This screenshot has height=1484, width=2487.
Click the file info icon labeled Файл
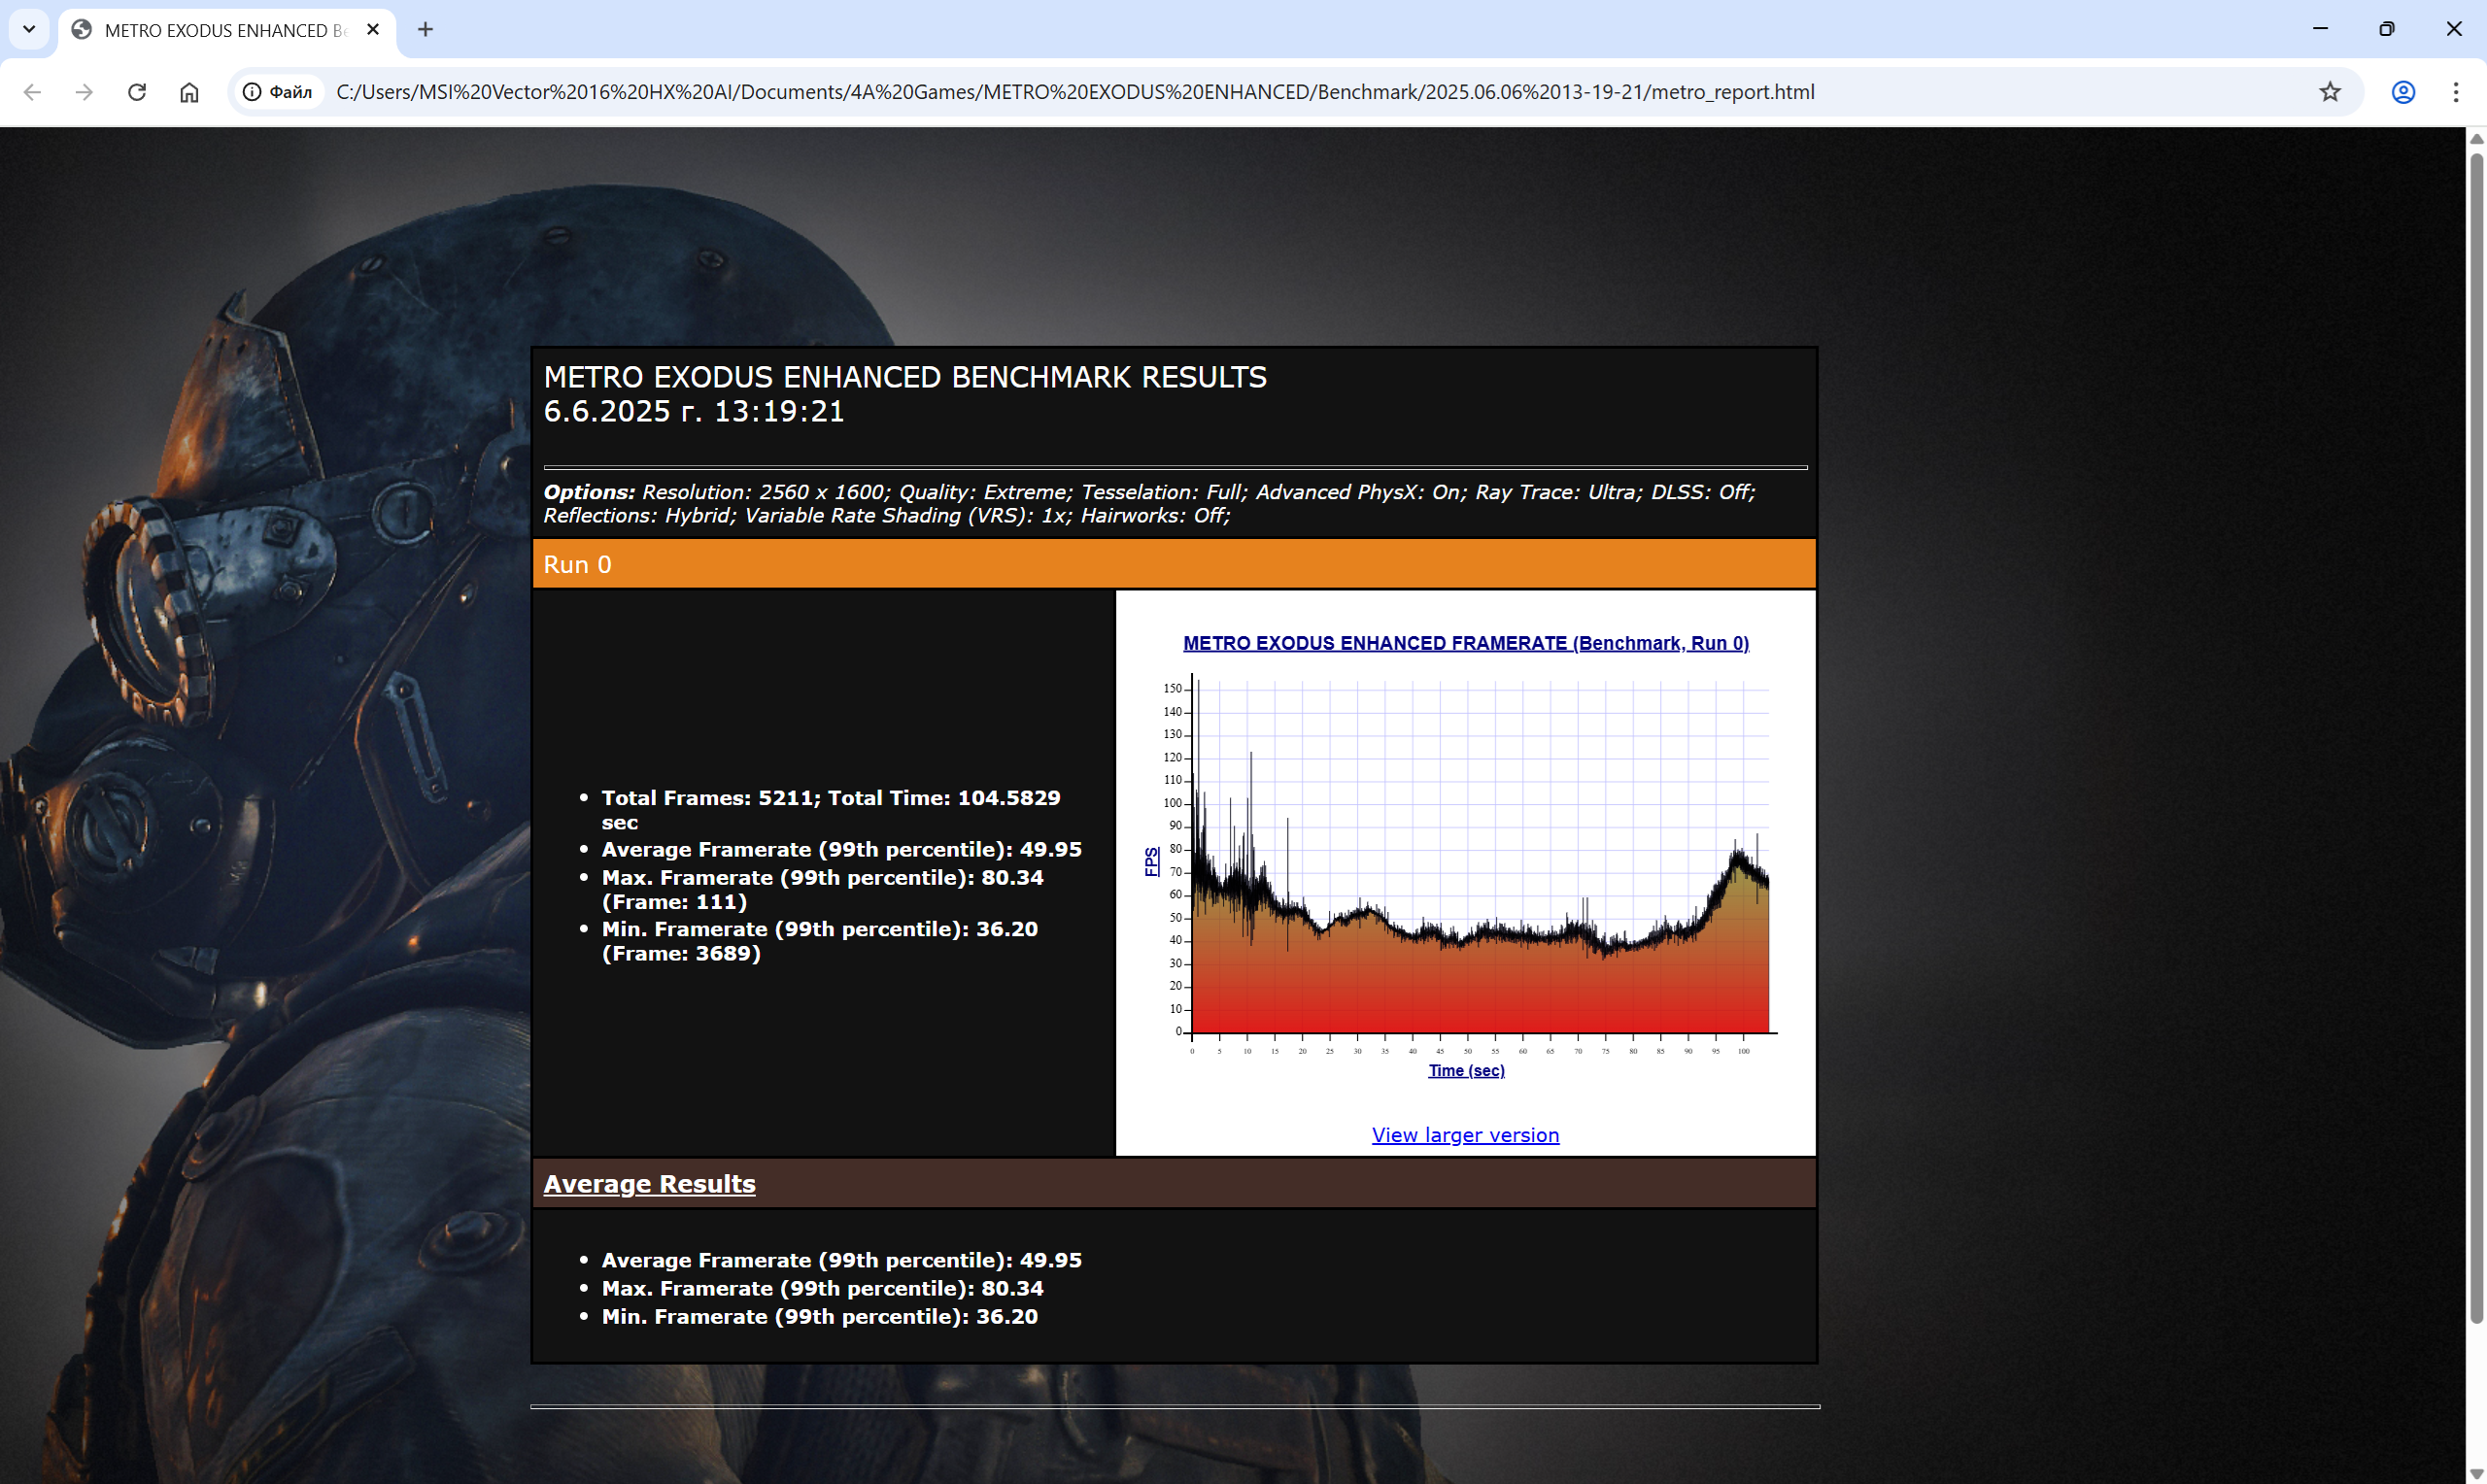click(279, 92)
